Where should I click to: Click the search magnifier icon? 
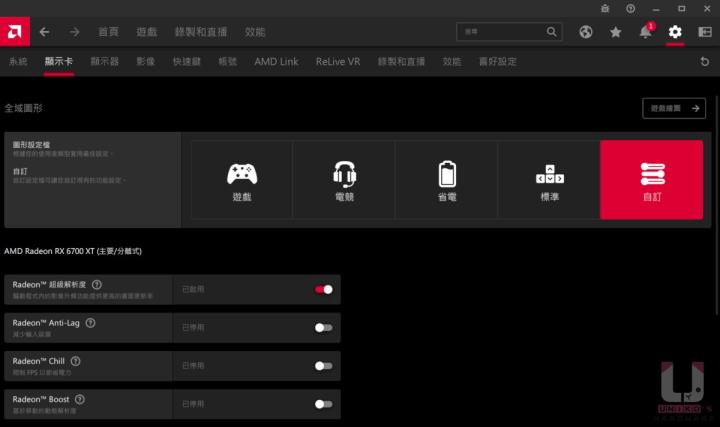pos(551,32)
